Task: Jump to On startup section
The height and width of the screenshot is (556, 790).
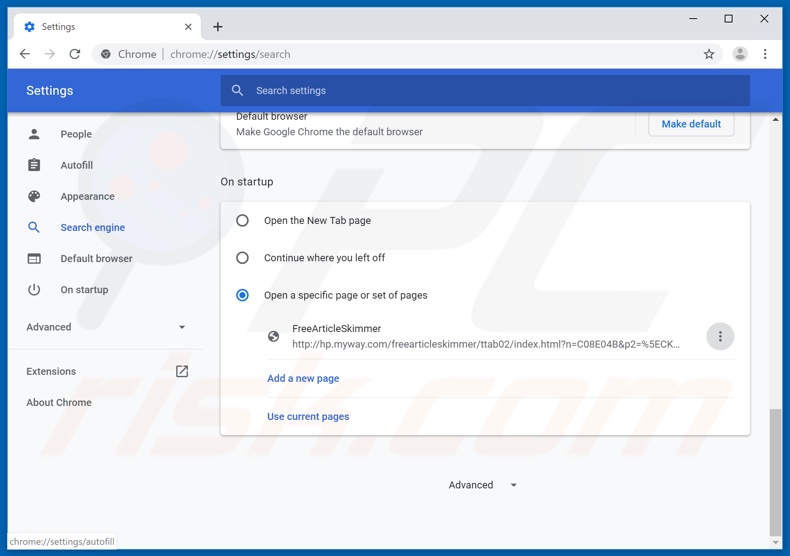Action: (x=84, y=290)
